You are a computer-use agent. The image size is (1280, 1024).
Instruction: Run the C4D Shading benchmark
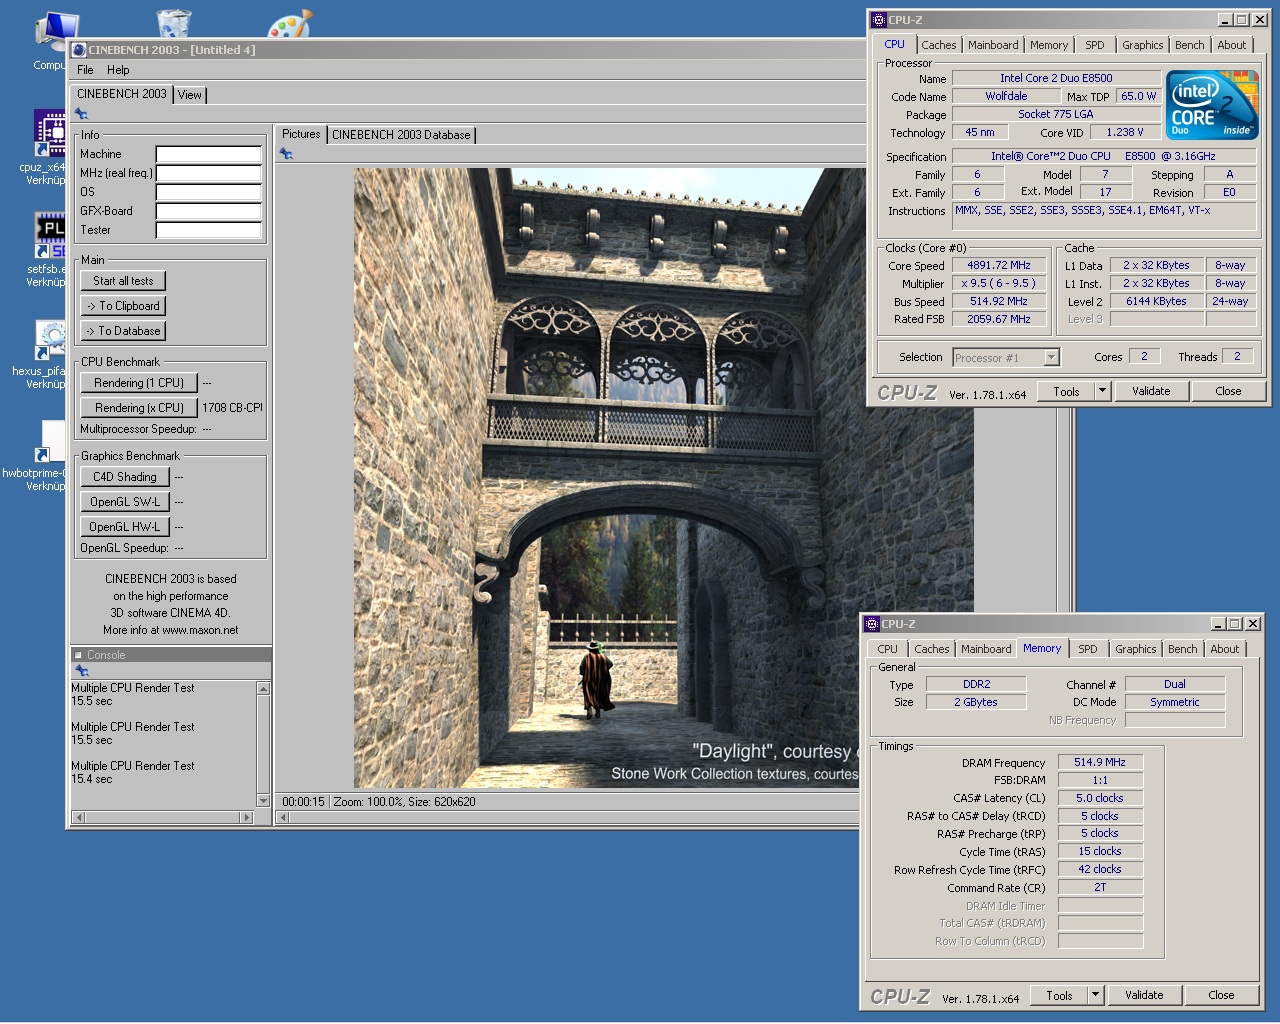click(x=125, y=477)
